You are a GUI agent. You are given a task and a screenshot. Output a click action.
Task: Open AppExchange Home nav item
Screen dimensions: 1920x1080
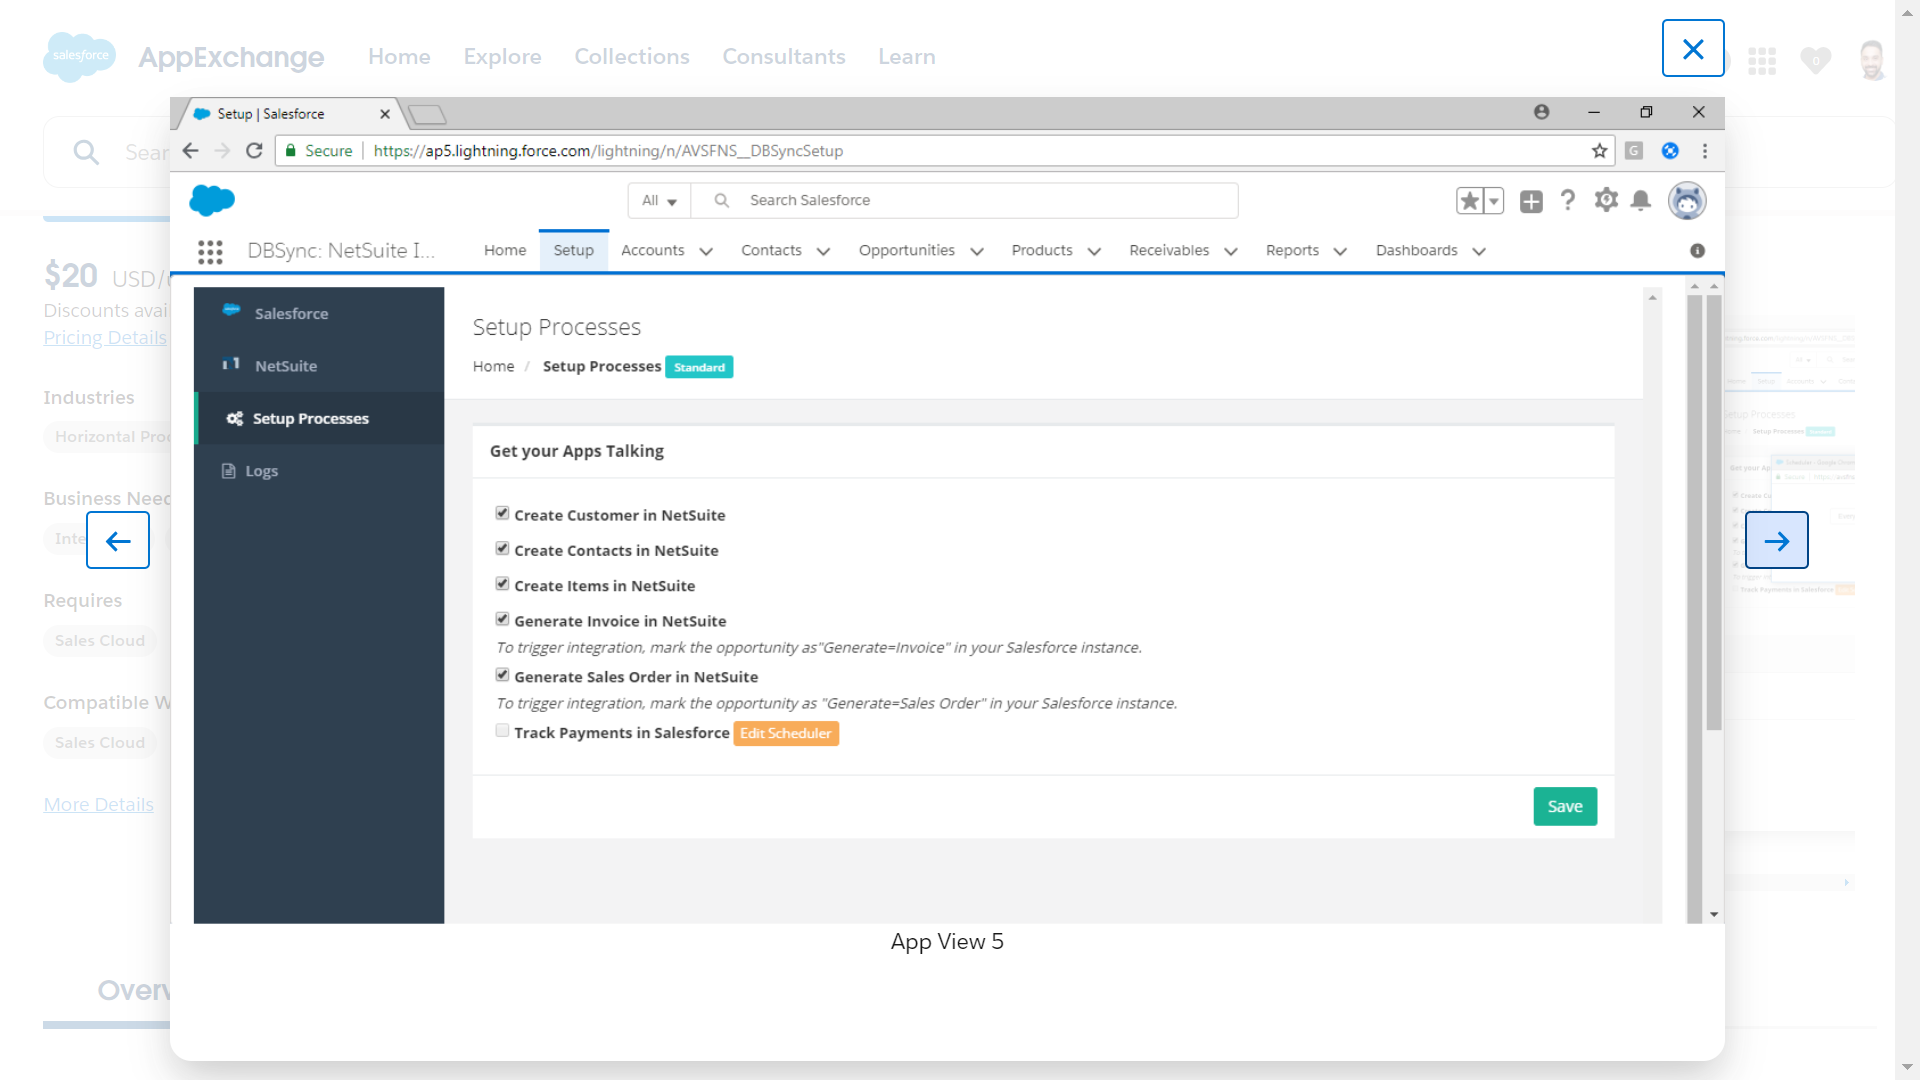(399, 57)
